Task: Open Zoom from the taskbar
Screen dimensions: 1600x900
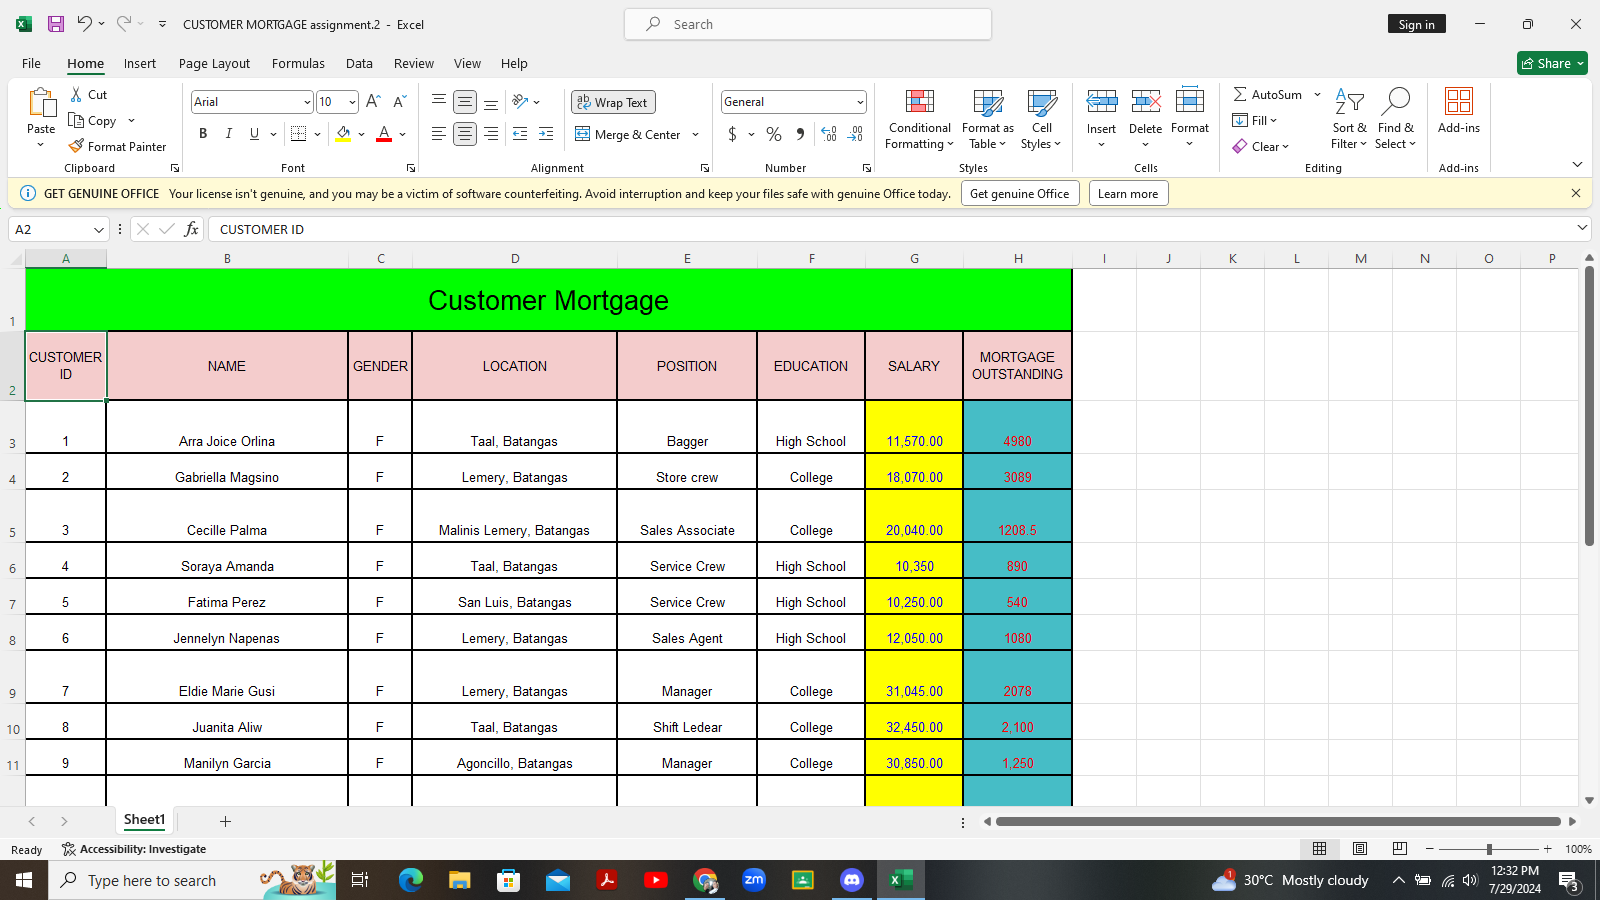Action: click(x=754, y=880)
